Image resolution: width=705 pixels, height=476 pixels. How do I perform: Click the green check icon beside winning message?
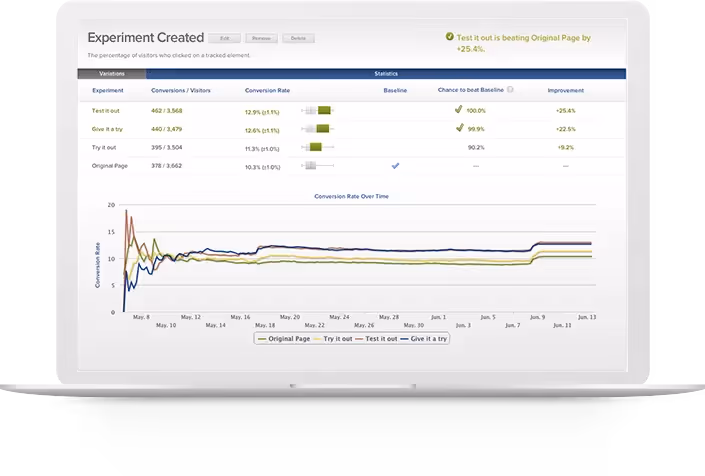(x=450, y=36)
